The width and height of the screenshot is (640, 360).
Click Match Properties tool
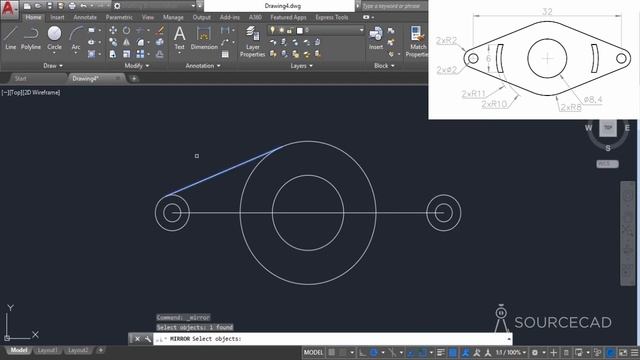(x=416, y=41)
